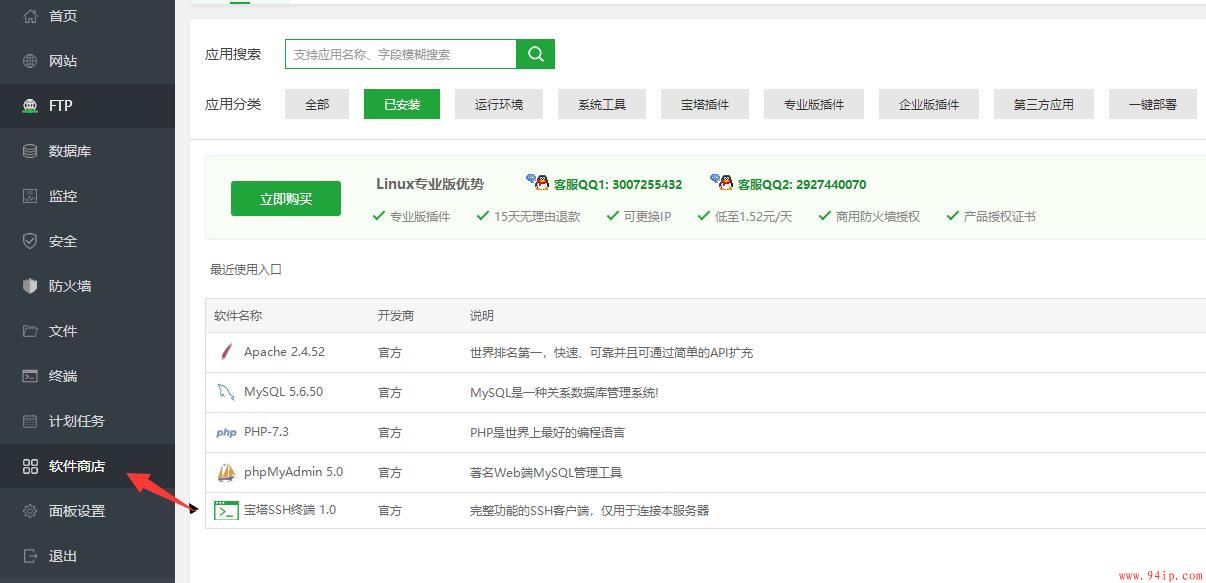The height and width of the screenshot is (583, 1206).
Task: Click 客服QQ2: 2927440070 link
Action: pos(802,184)
